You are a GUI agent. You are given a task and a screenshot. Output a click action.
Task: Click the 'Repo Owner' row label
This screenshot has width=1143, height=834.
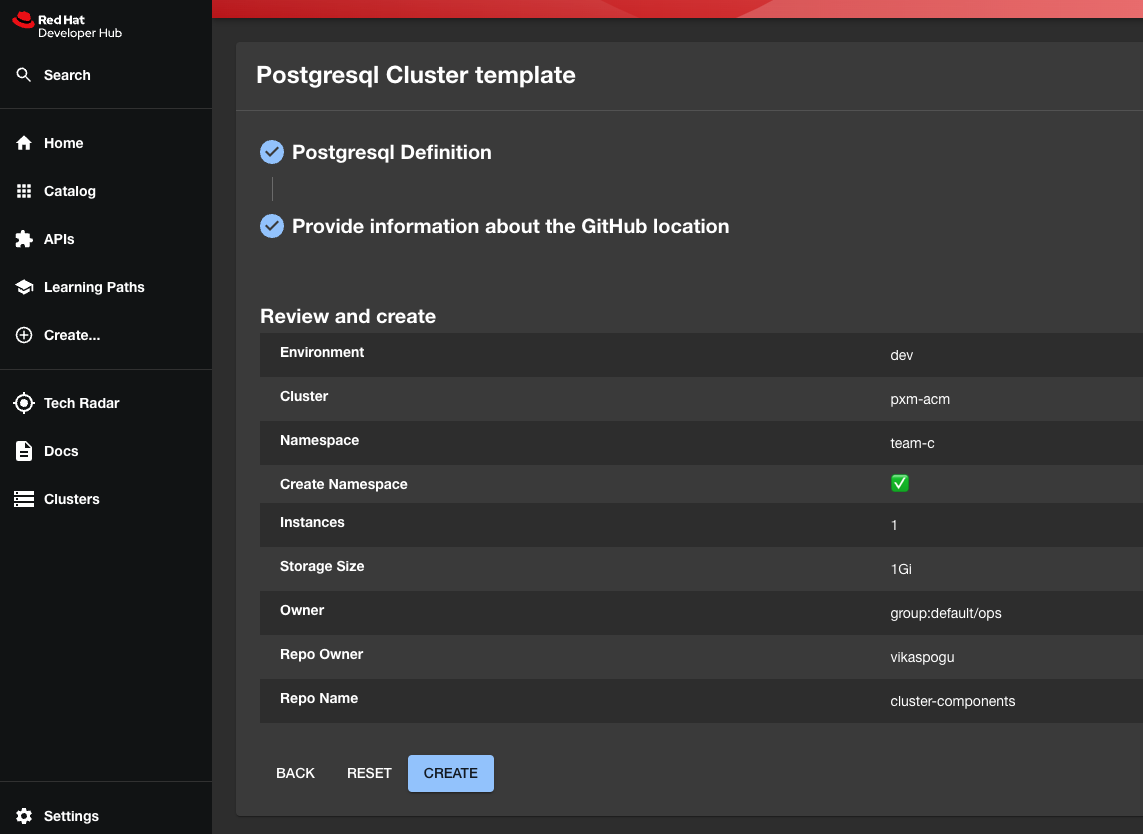321,655
